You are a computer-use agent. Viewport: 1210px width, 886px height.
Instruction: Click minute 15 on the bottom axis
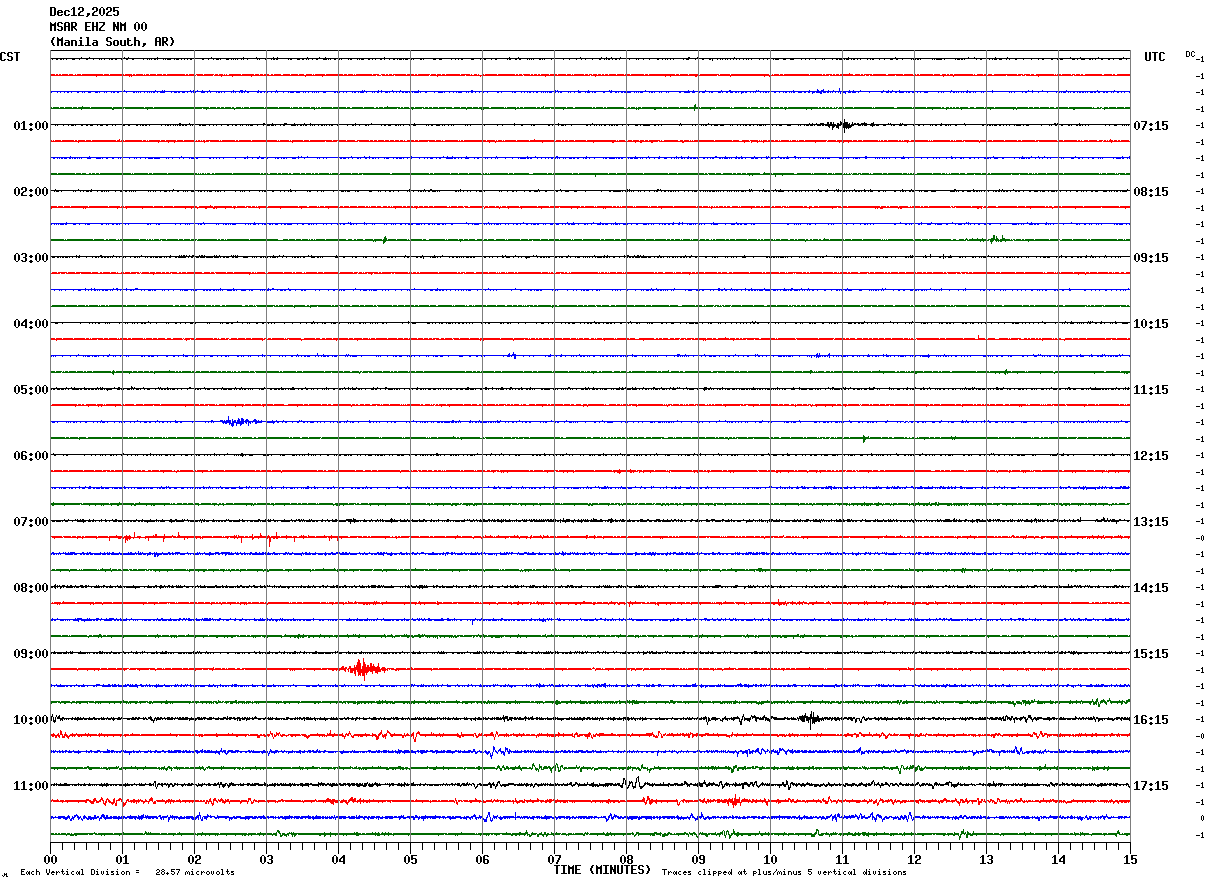click(x=1130, y=859)
